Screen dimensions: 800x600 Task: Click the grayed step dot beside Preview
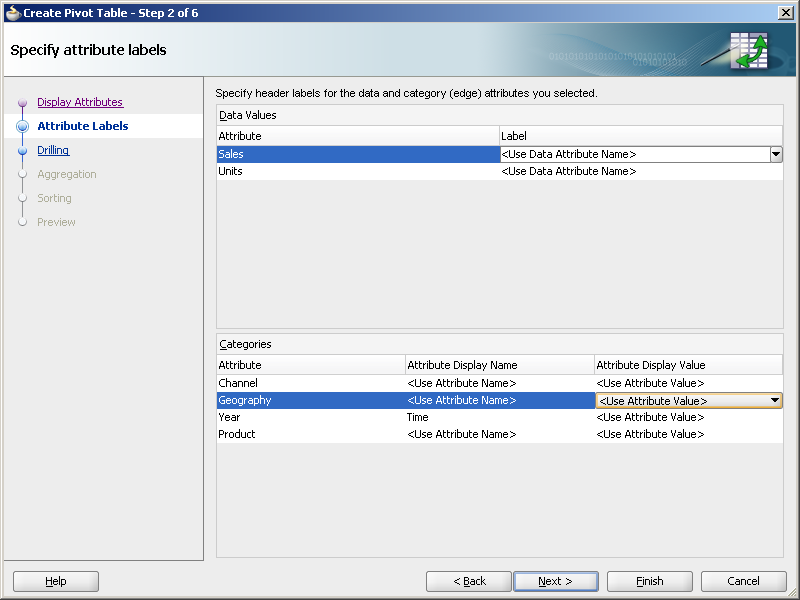[x=22, y=222]
